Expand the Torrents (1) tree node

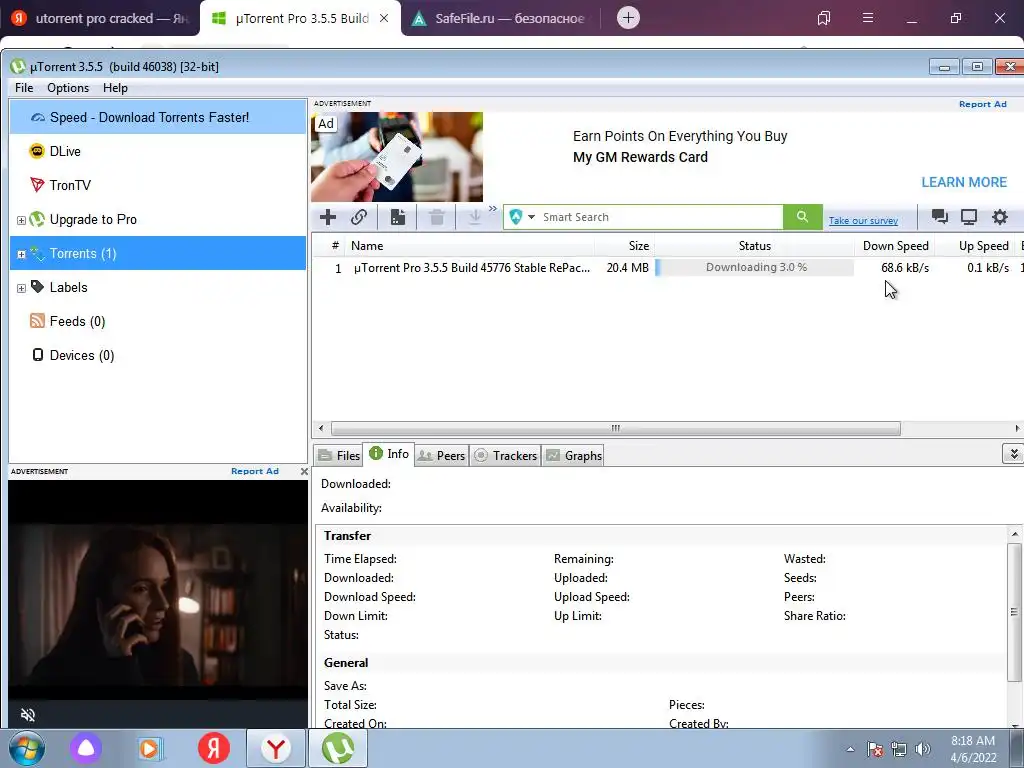pyautogui.click(x=21, y=254)
